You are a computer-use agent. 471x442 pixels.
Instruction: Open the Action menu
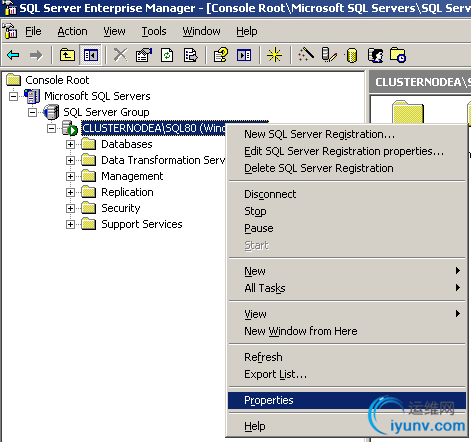click(x=72, y=31)
